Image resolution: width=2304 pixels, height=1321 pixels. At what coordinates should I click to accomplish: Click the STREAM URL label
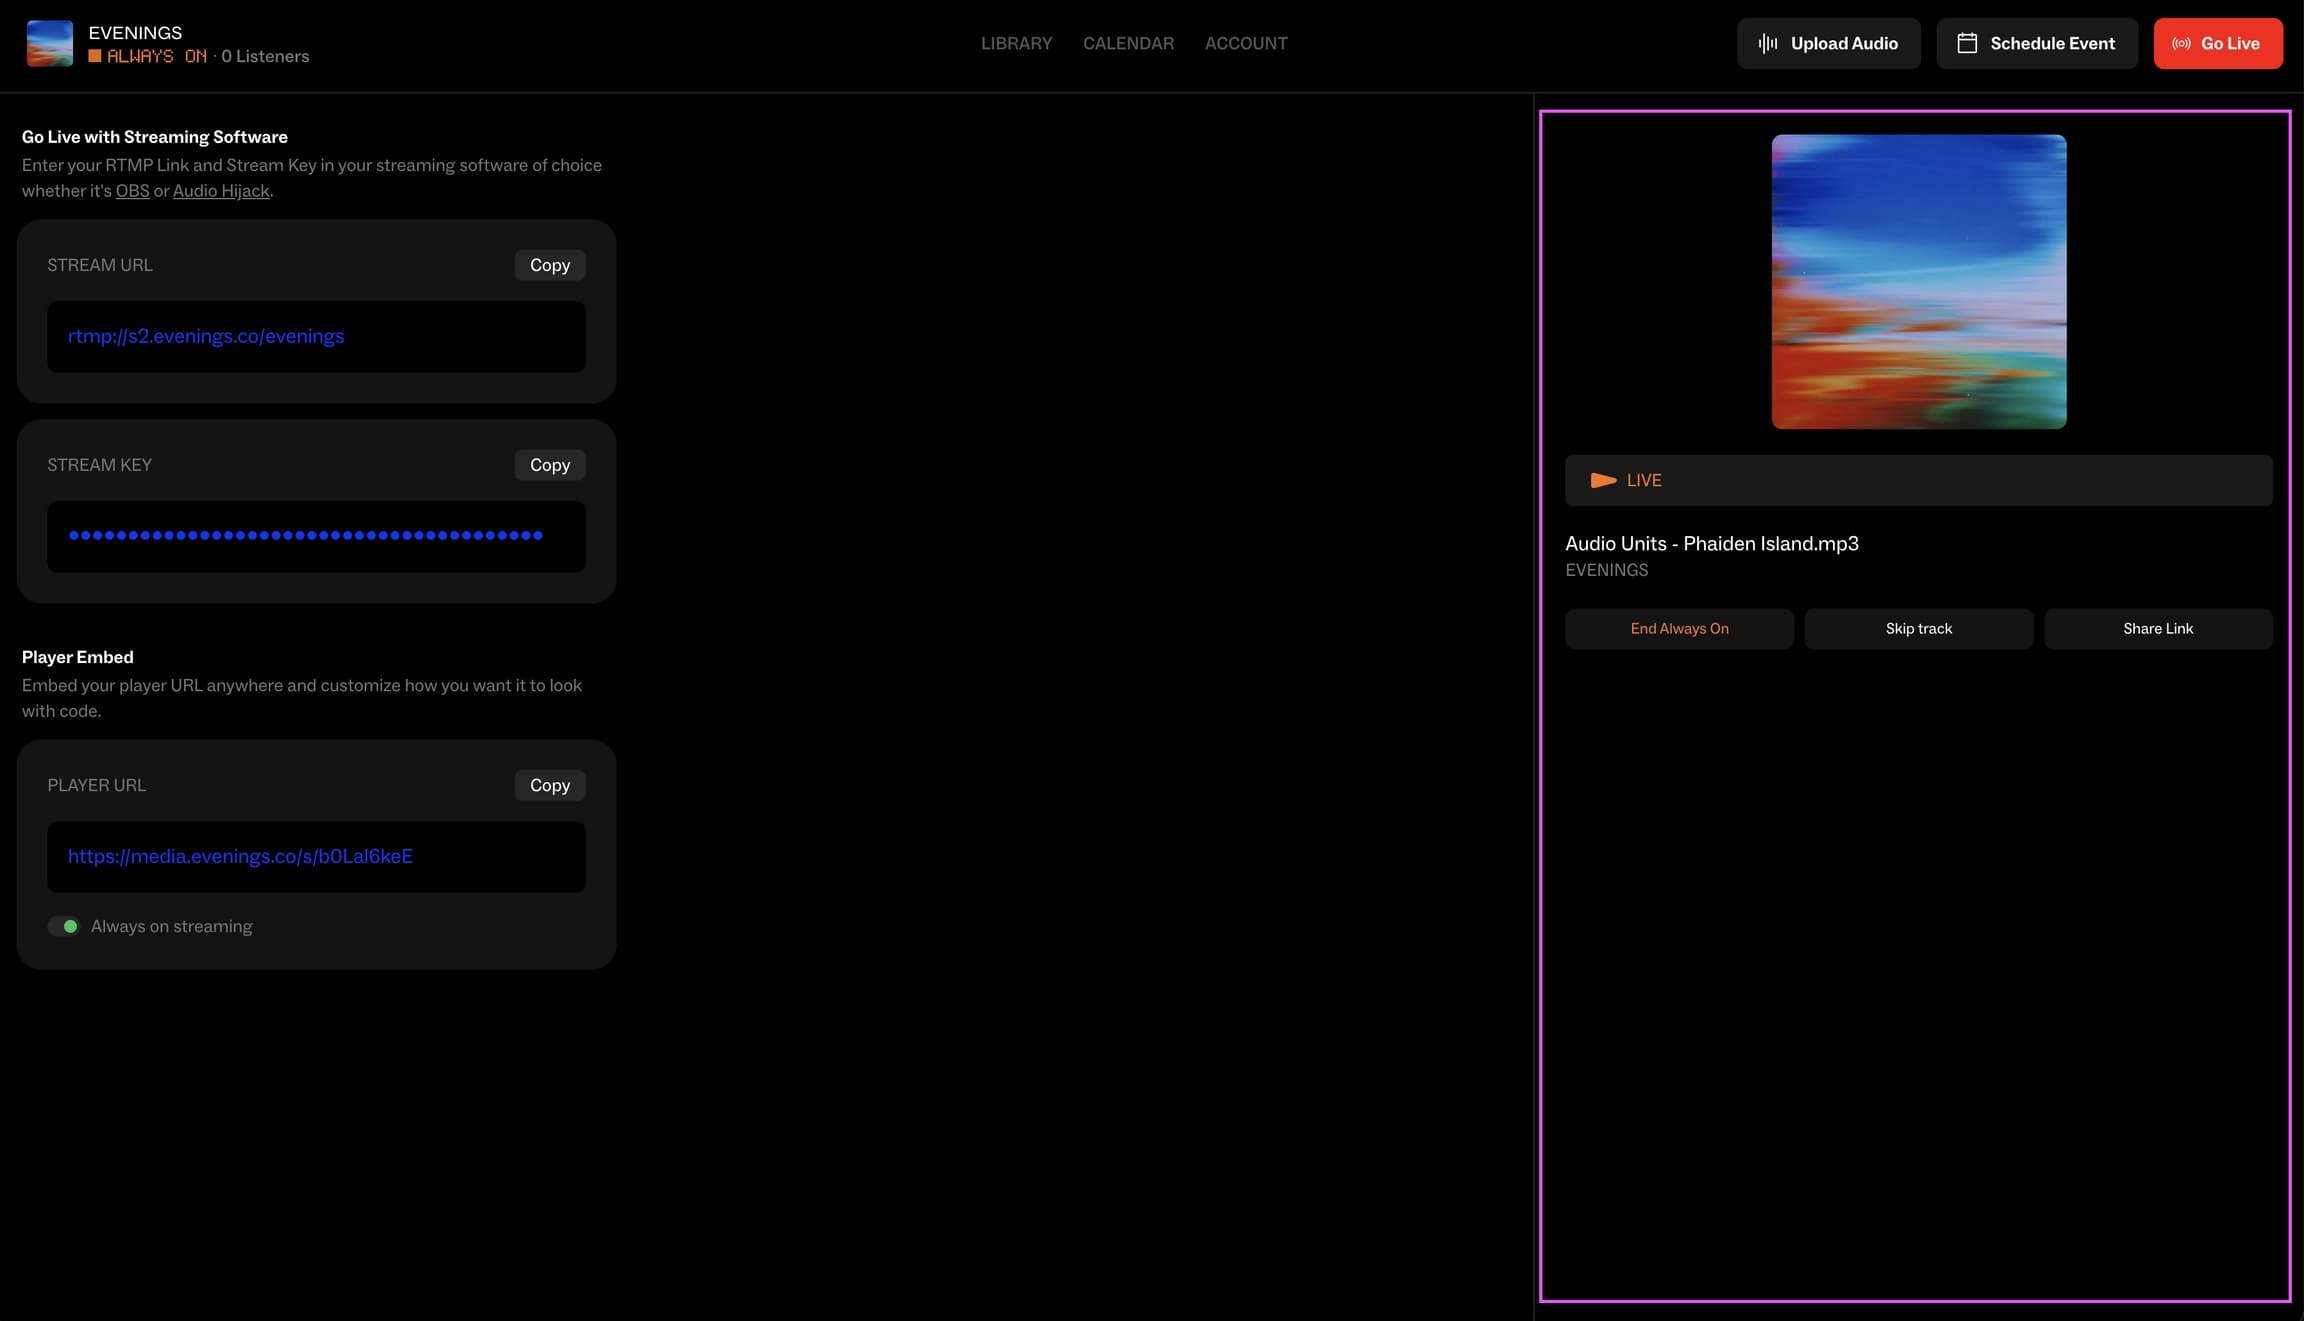[100, 265]
